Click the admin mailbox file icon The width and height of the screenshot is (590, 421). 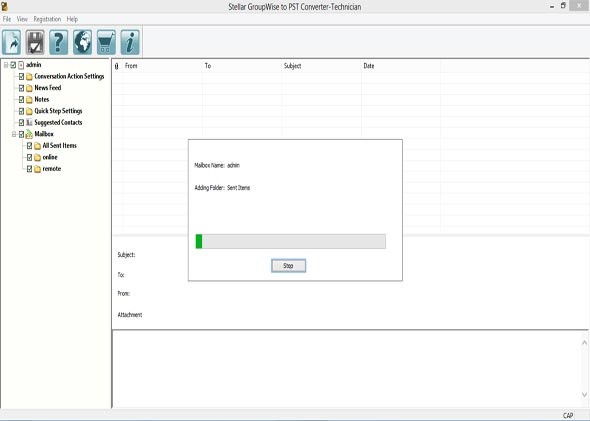(21, 65)
